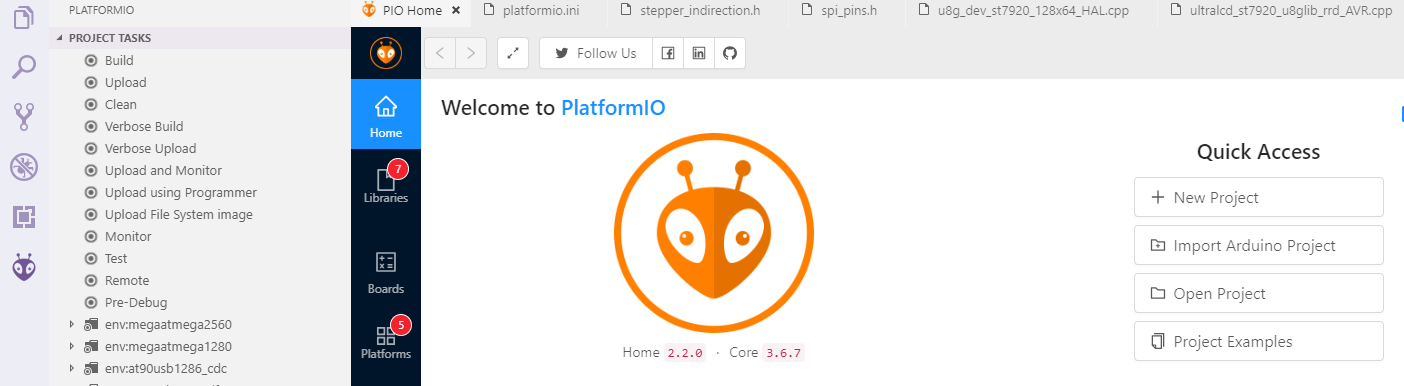Click the Quick Access heading

click(1259, 152)
